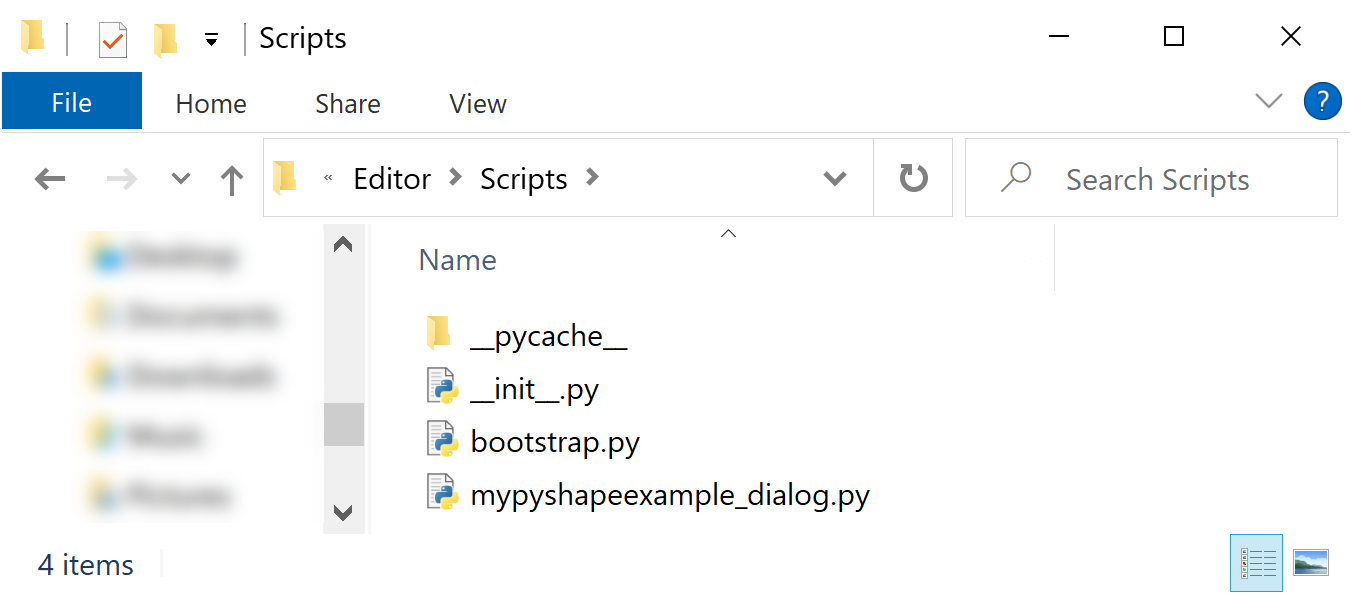Click the New Folder icon in quick access toolbar
Image resolution: width=1352 pixels, height=594 pixels.
(x=165, y=40)
